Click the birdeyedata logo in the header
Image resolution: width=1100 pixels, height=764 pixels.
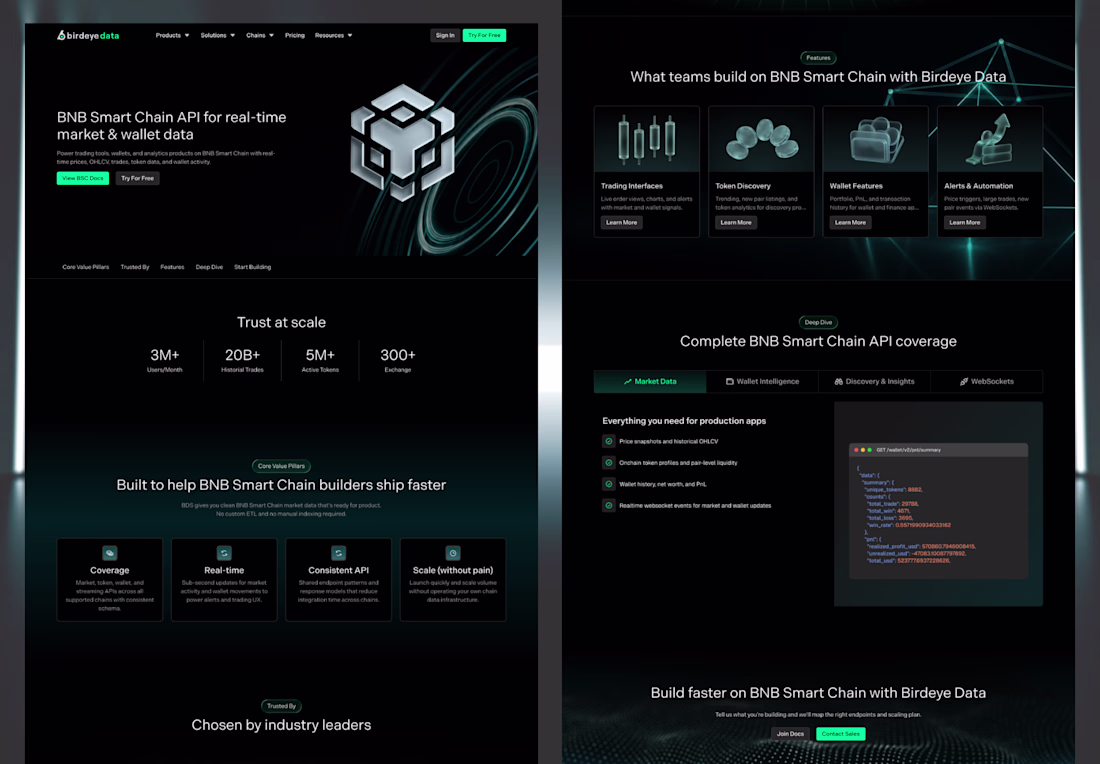[x=88, y=35]
